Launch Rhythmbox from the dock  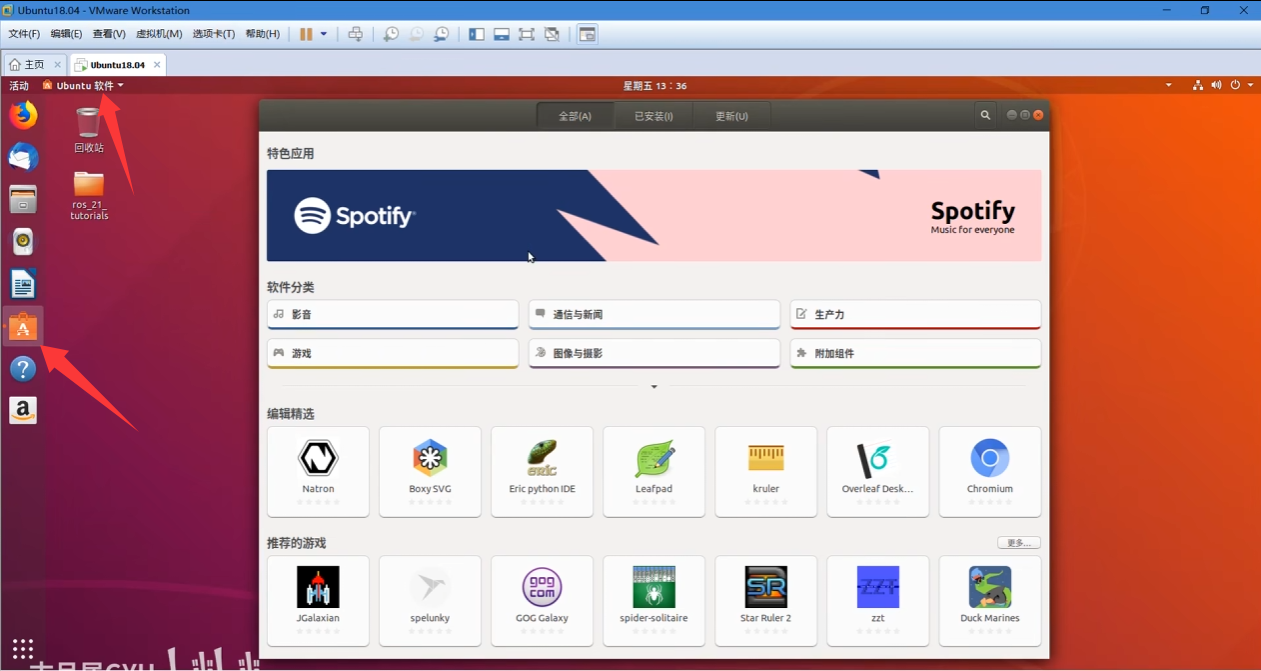(x=23, y=242)
